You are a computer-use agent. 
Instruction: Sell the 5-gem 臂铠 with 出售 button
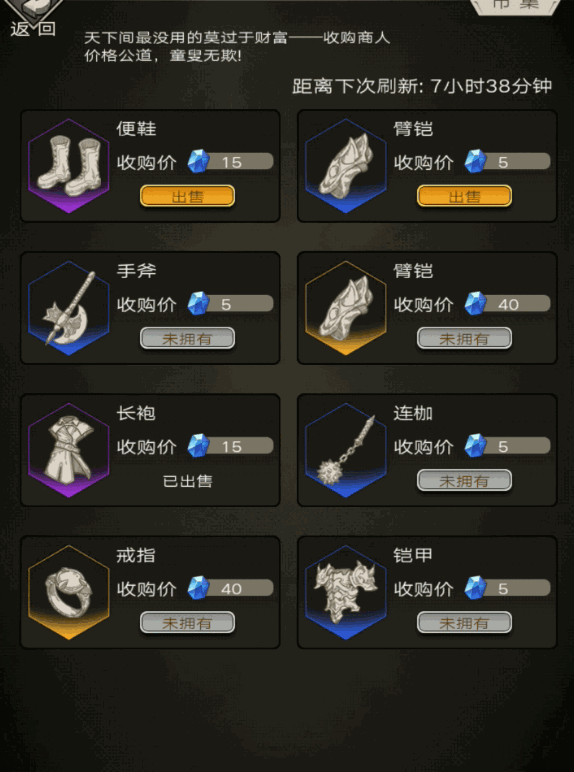pyautogui.click(x=464, y=196)
